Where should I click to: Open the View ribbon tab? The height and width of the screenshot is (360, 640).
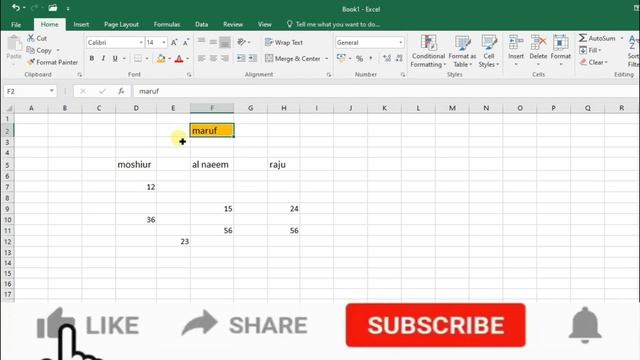[x=264, y=24]
